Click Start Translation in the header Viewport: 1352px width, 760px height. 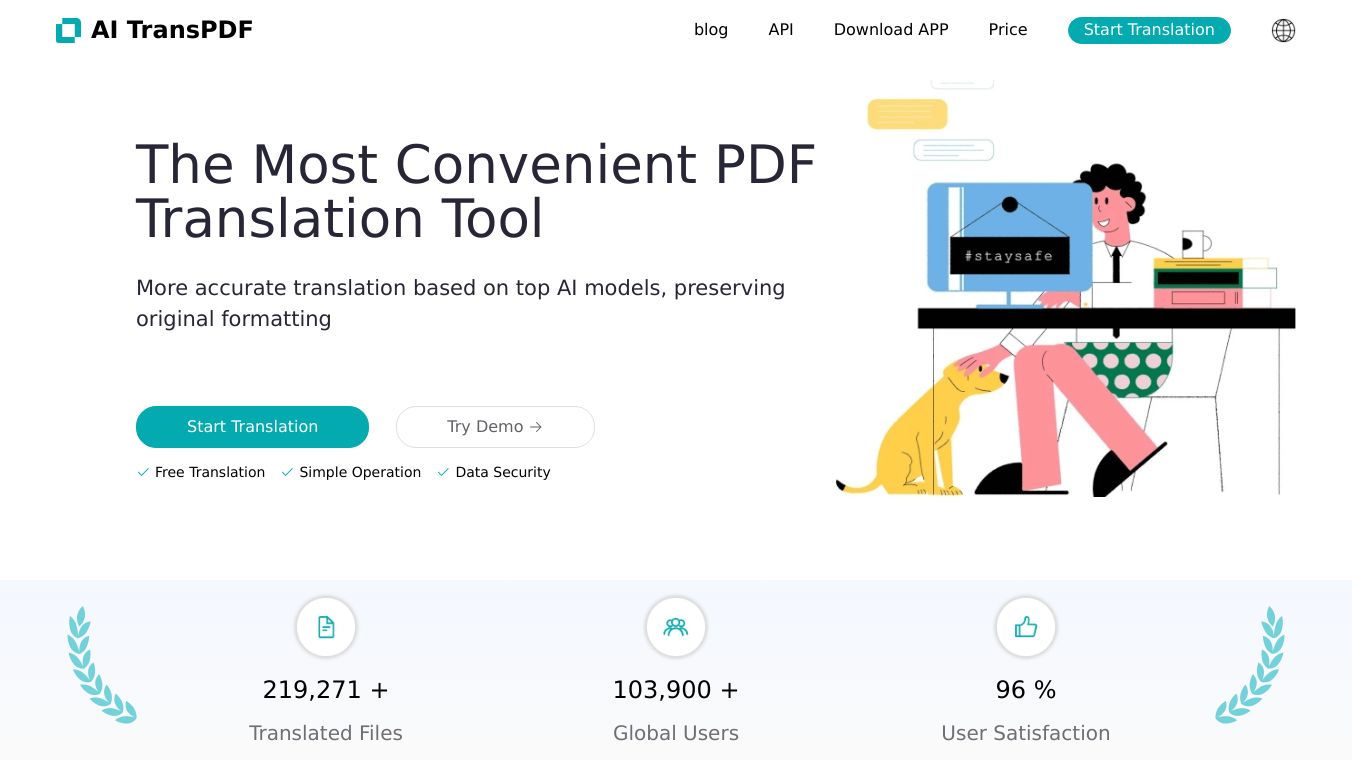pos(1149,30)
